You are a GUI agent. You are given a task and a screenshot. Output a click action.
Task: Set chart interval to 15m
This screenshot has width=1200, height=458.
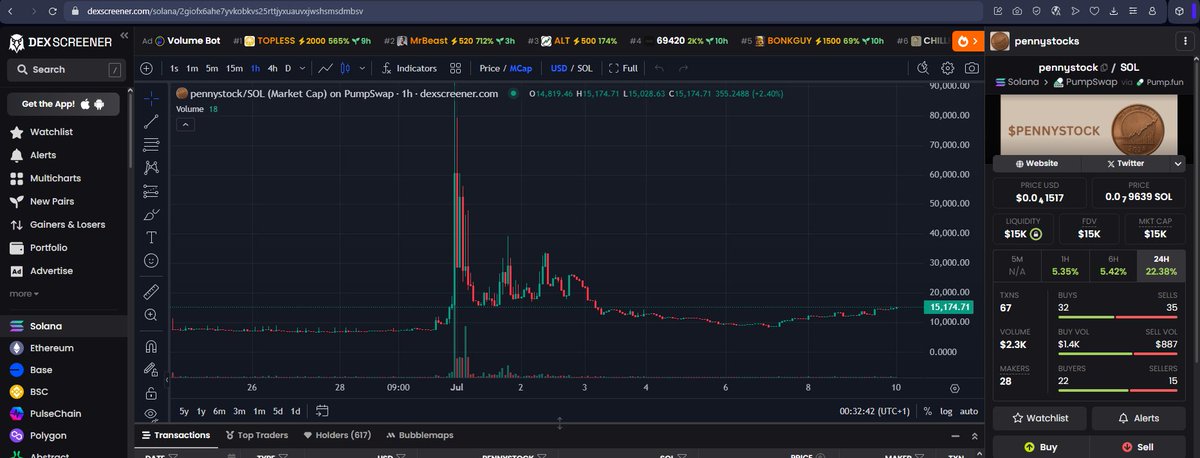[234, 68]
